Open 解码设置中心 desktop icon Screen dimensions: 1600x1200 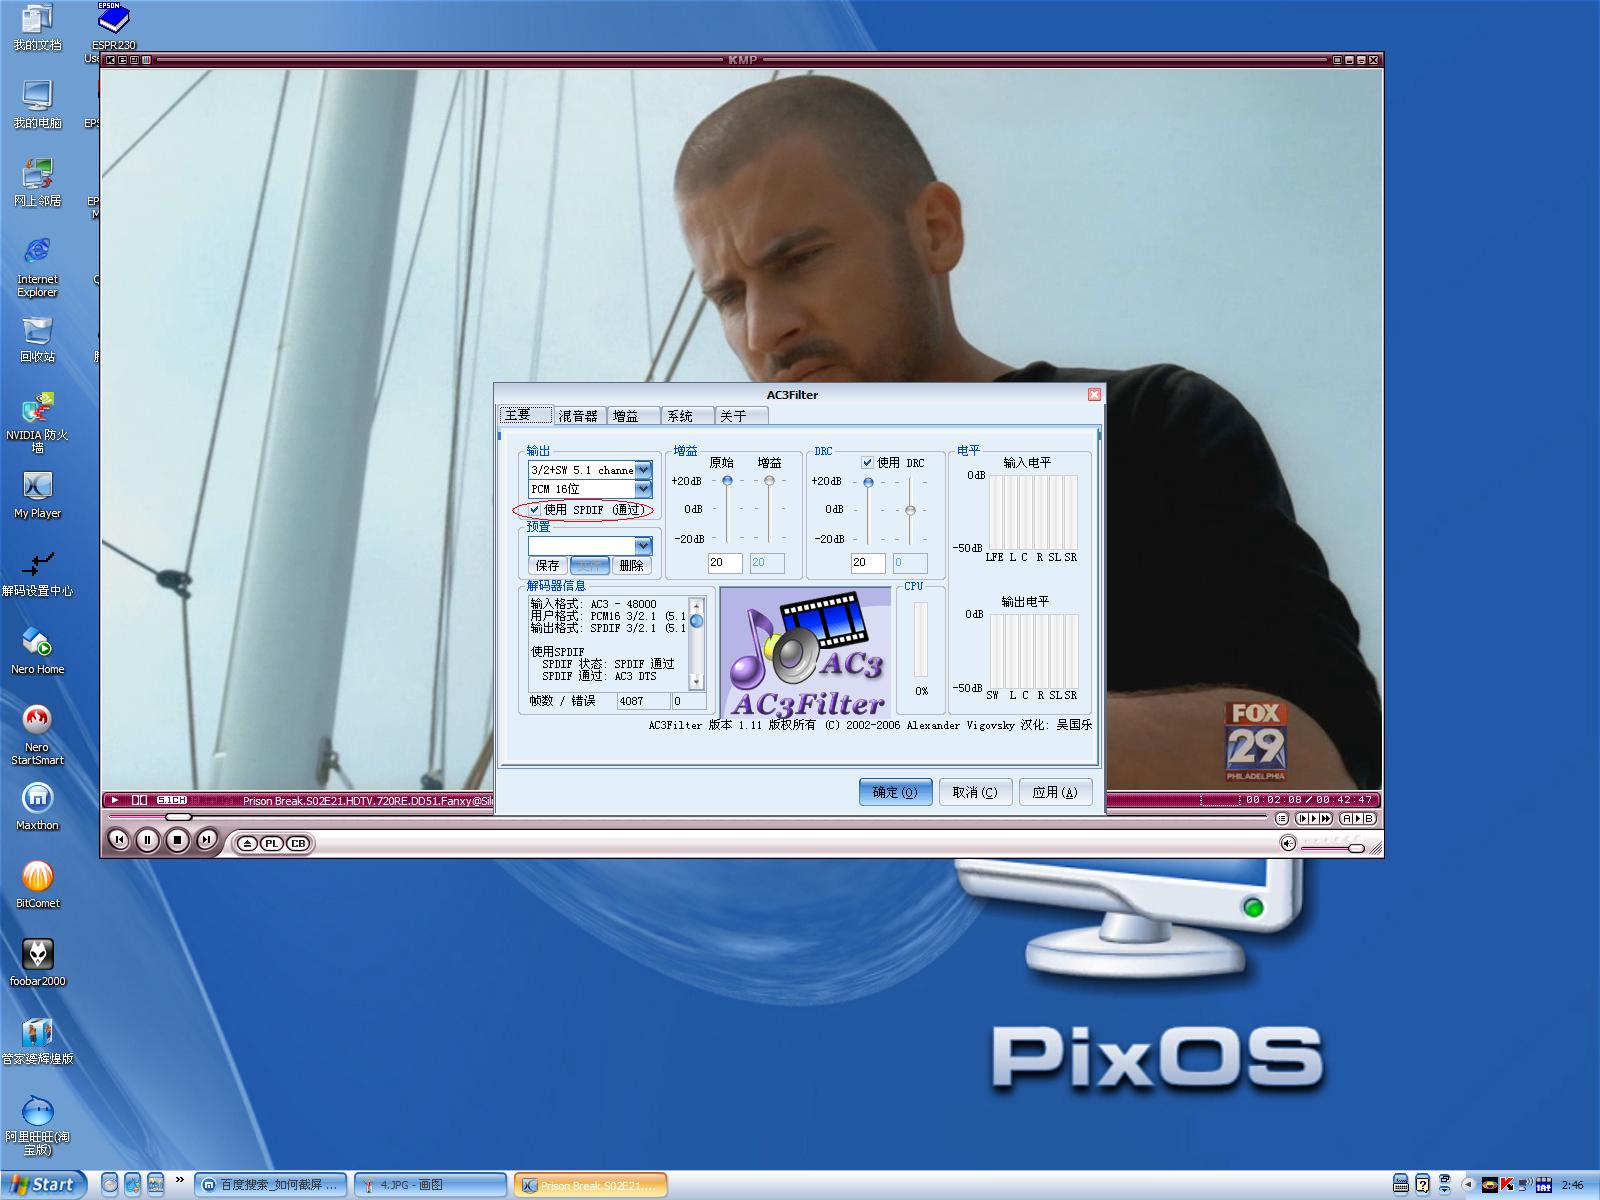point(37,573)
